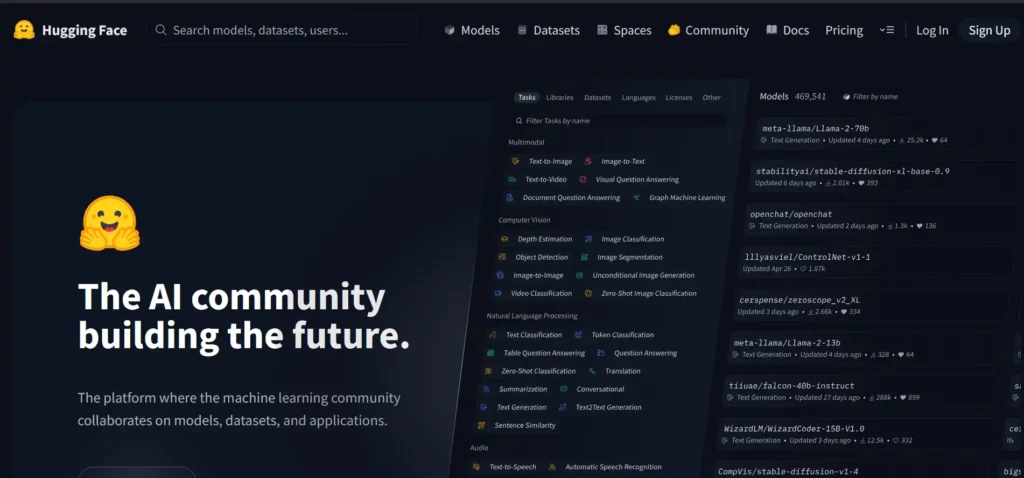Open stabilityai/stable-diffusion-xl-base-0.9 model

[x=884, y=177]
